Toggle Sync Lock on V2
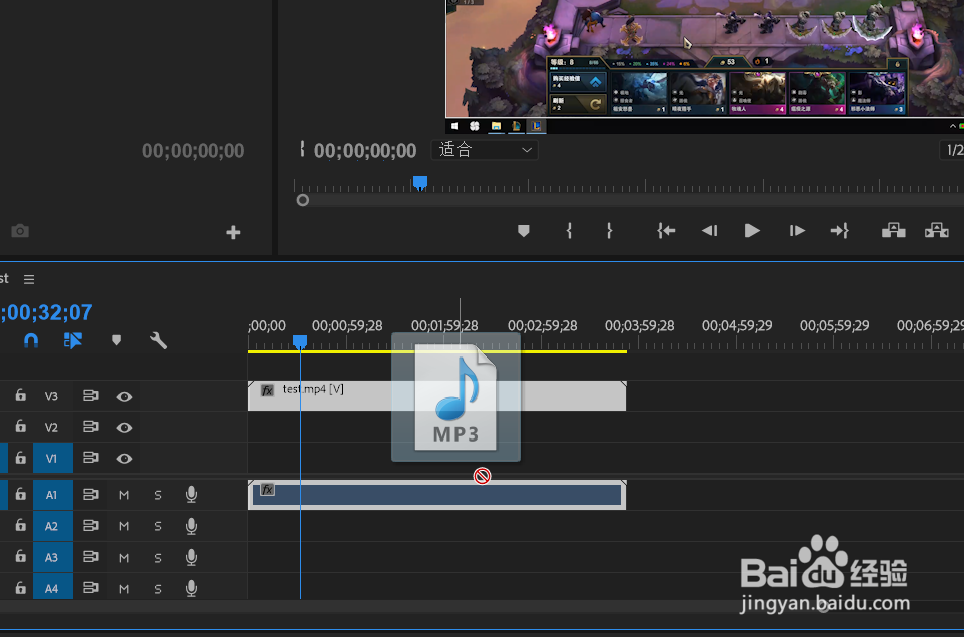964x637 pixels. (90, 426)
